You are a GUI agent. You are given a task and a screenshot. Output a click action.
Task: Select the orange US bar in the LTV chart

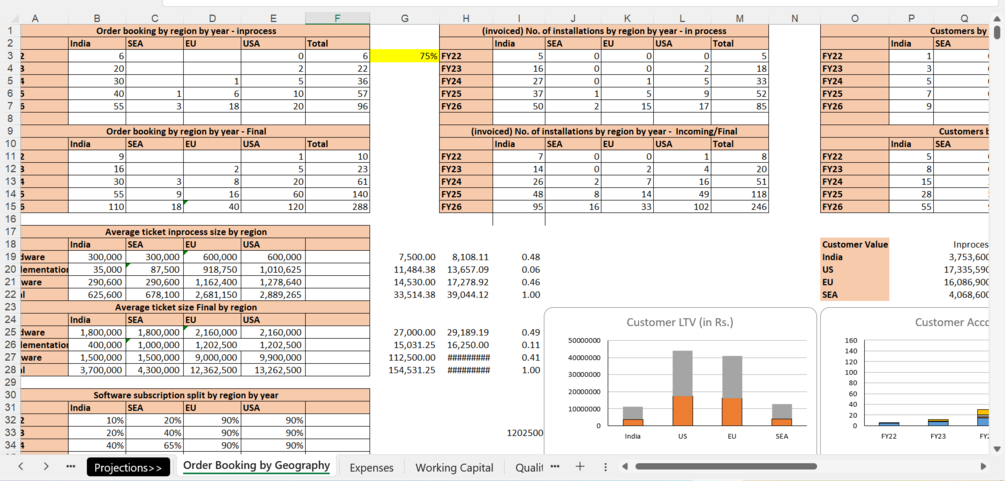tap(683, 410)
